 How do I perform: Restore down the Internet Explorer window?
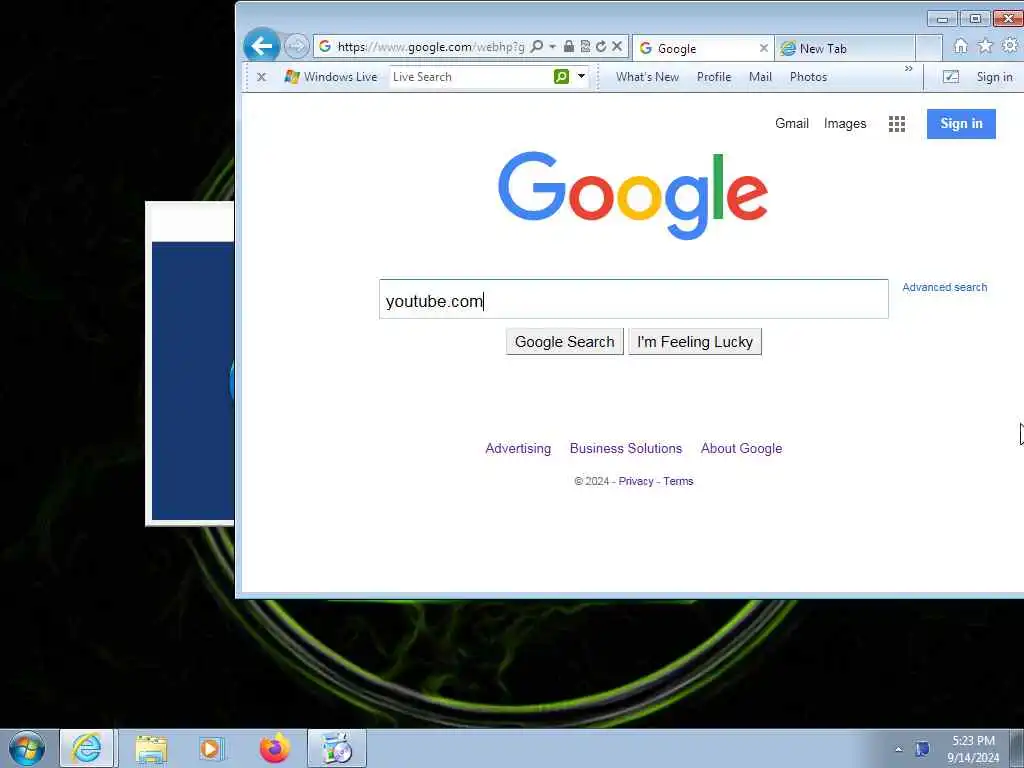click(975, 19)
